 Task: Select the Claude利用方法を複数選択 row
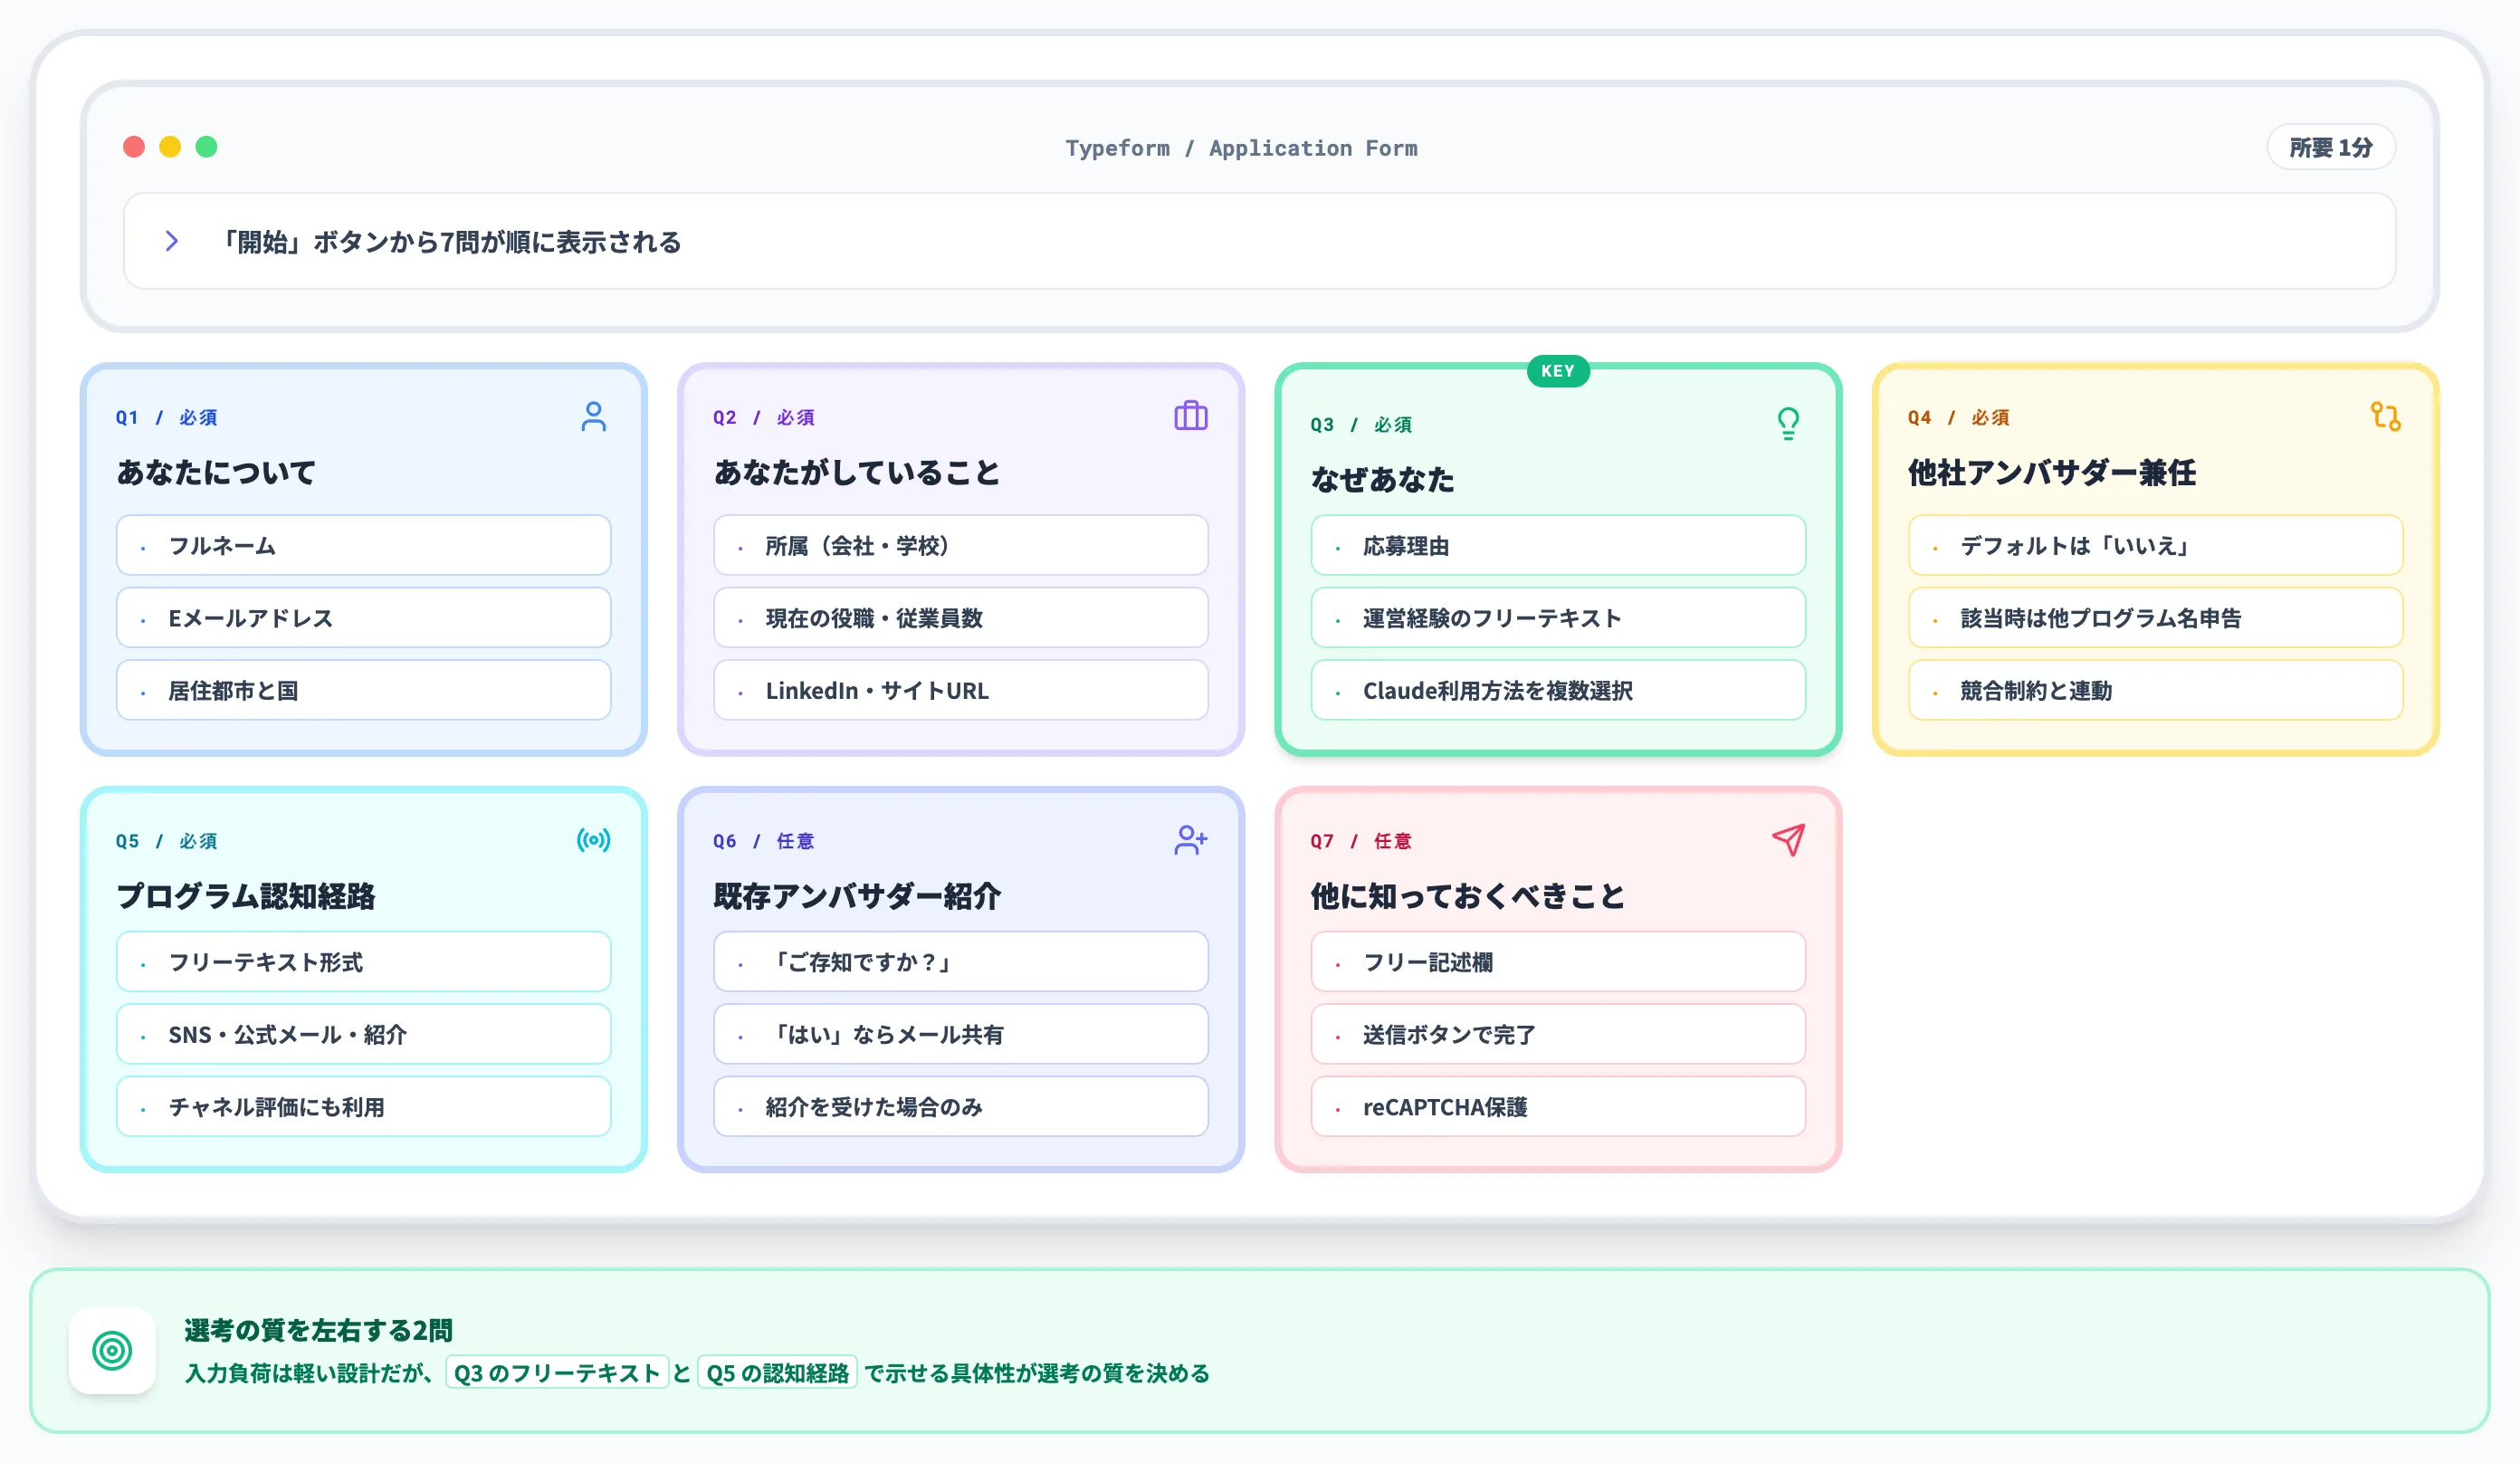click(1558, 690)
